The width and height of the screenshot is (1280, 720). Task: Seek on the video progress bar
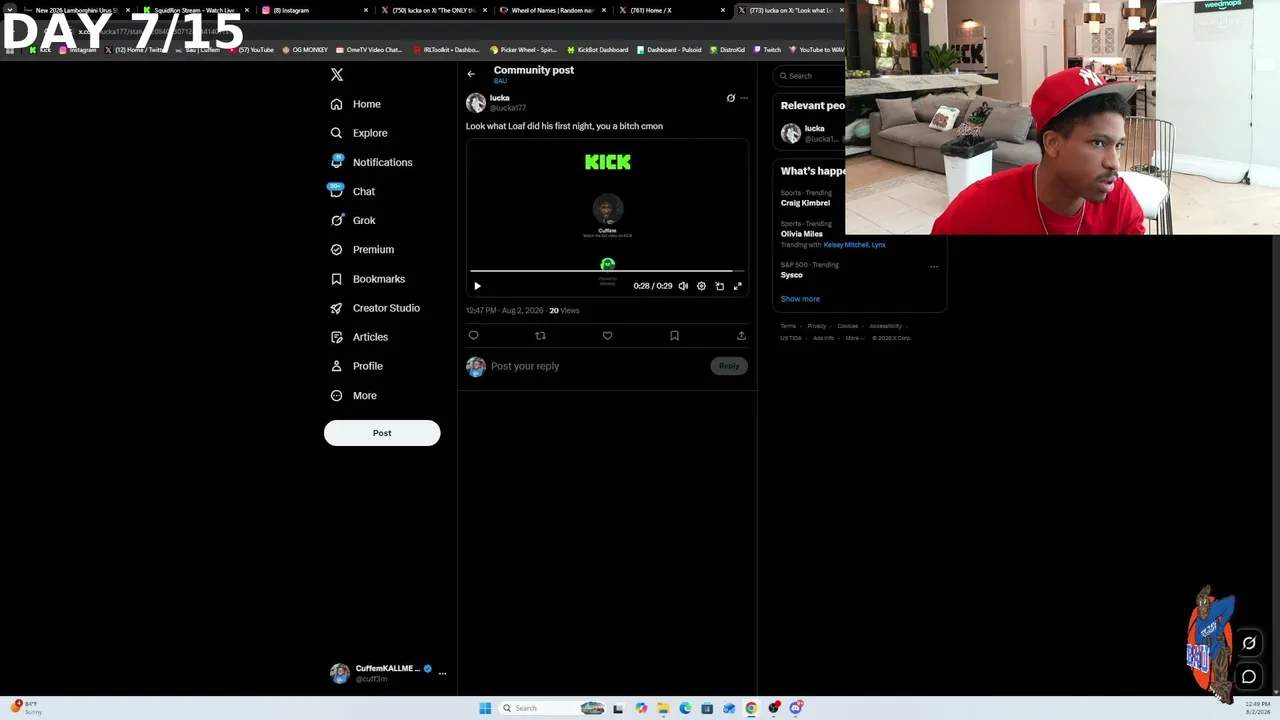click(607, 271)
